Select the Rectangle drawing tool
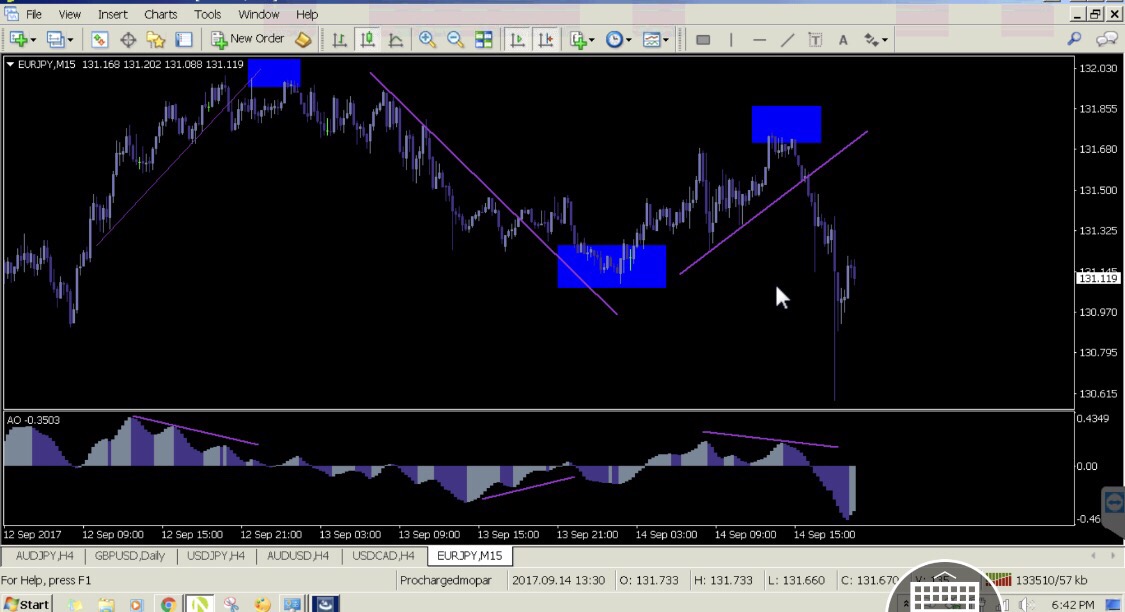 coord(703,39)
